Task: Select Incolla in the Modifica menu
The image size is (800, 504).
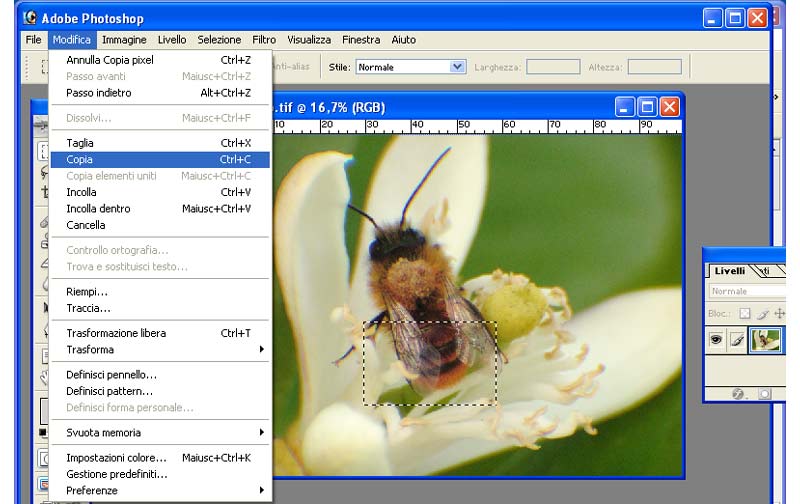Action: 82,192
